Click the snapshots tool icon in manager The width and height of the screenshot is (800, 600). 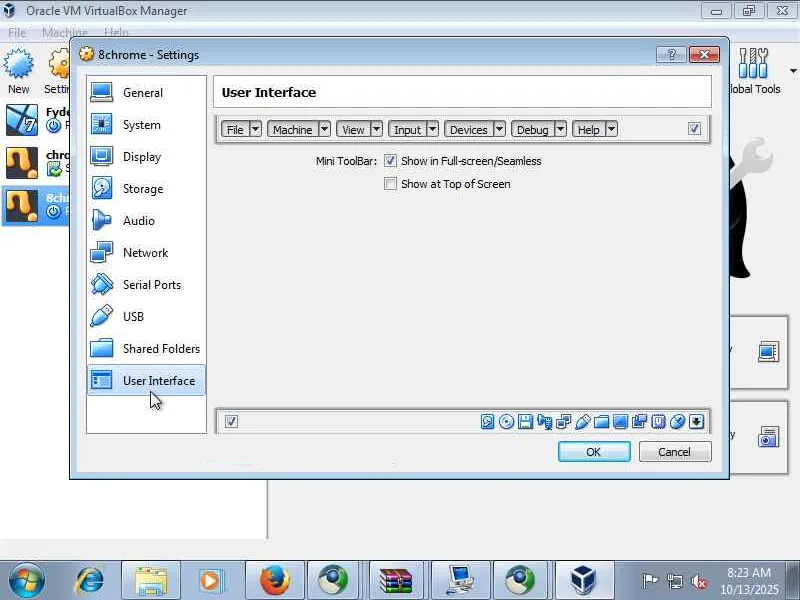coord(768,437)
